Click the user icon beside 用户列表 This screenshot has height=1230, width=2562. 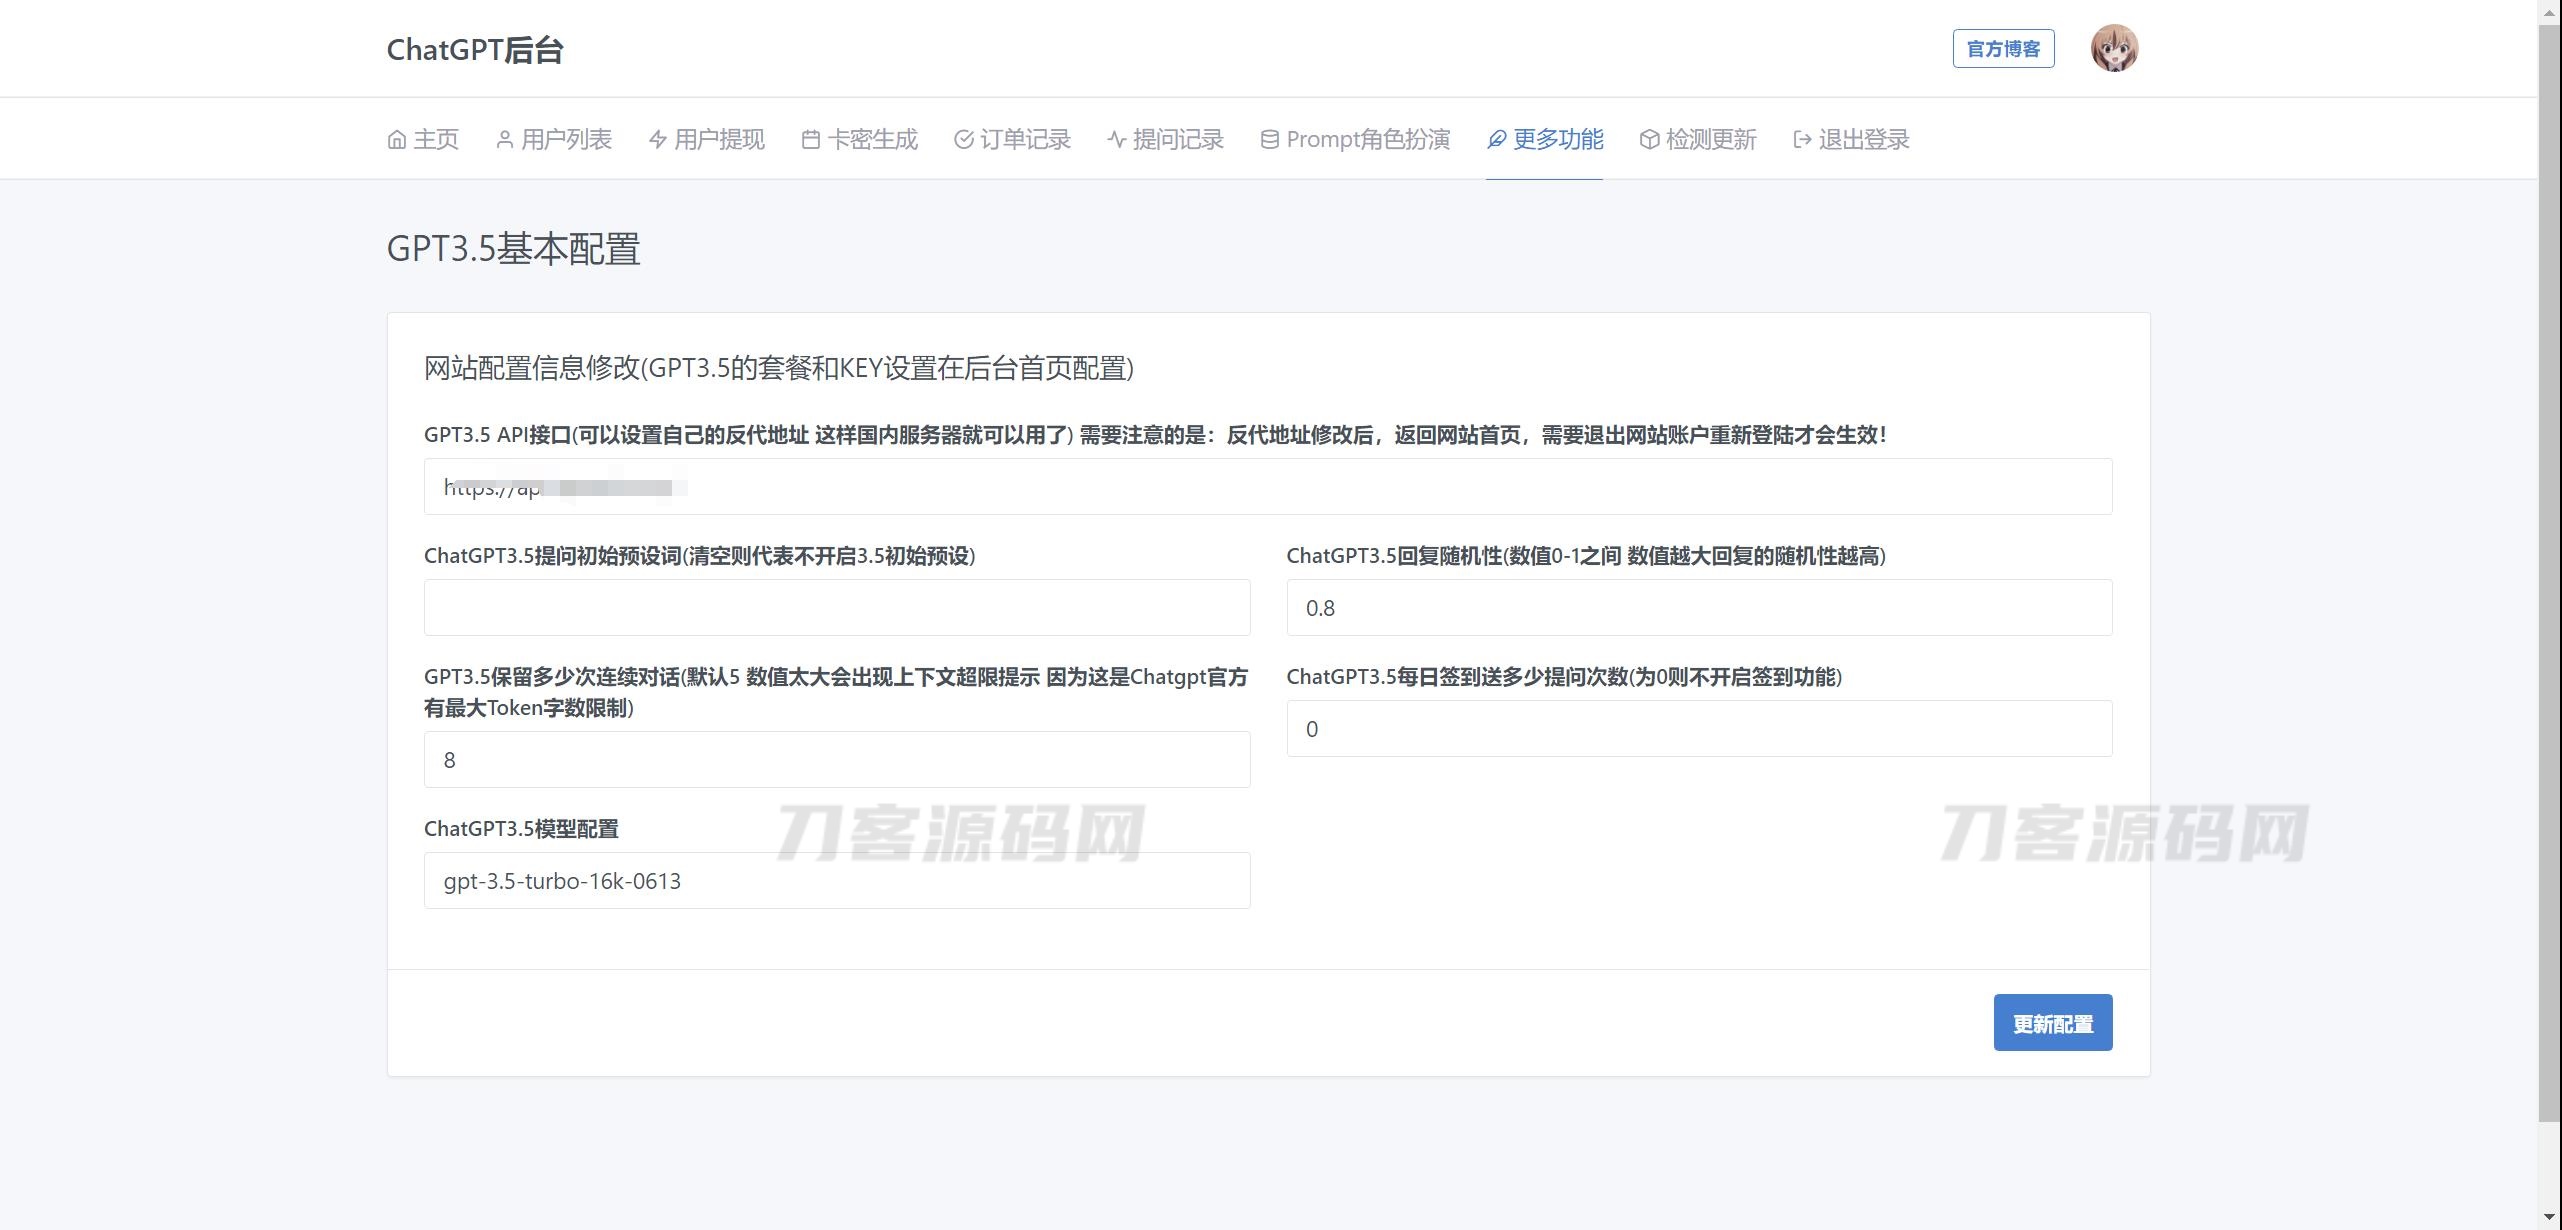click(x=505, y=140)
